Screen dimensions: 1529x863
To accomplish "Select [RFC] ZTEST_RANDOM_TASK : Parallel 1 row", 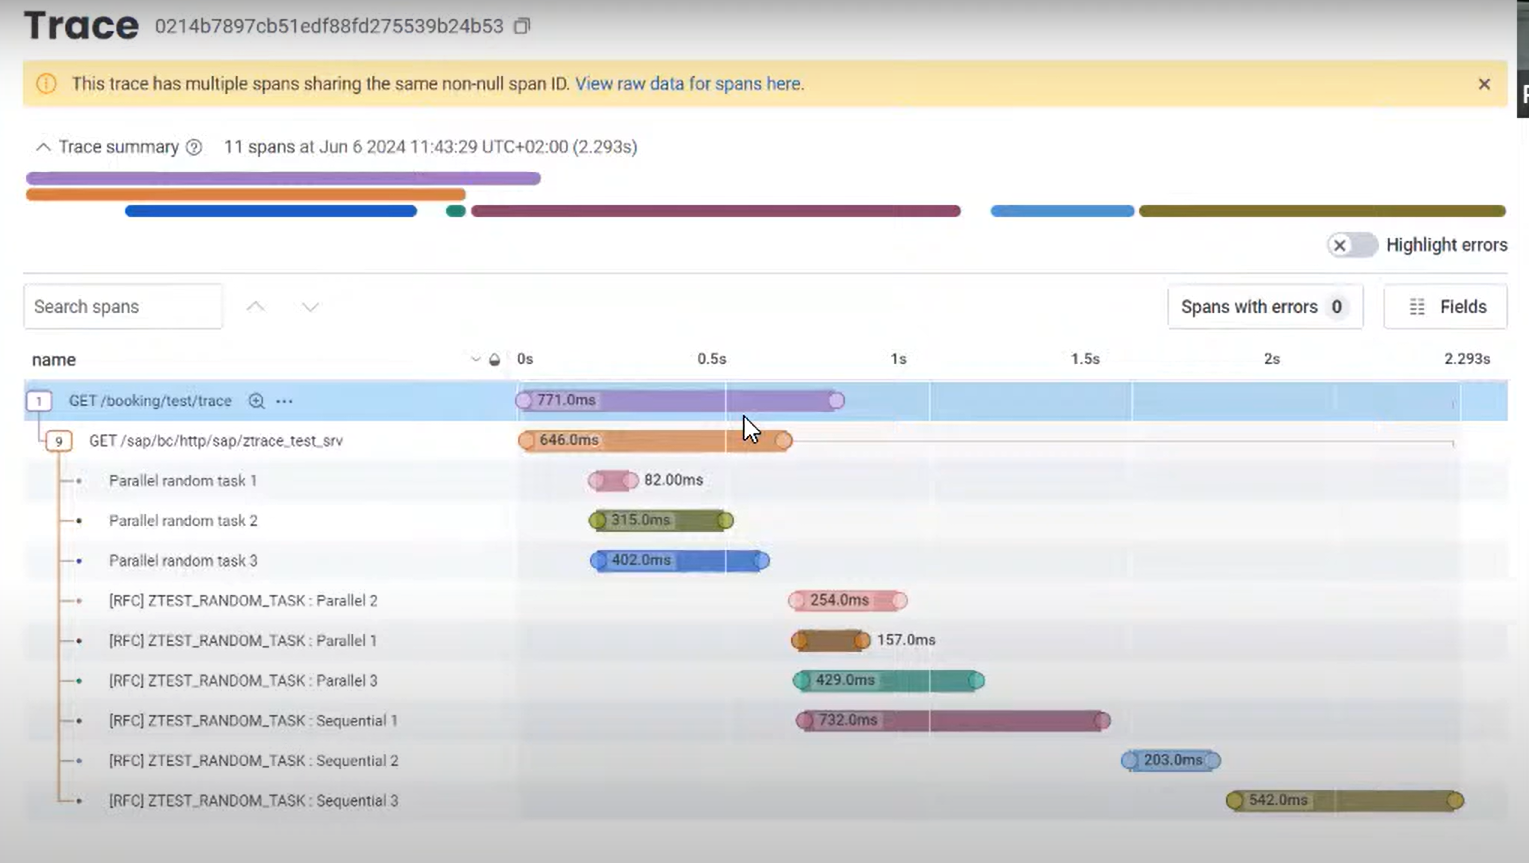I will pos(765,641).
